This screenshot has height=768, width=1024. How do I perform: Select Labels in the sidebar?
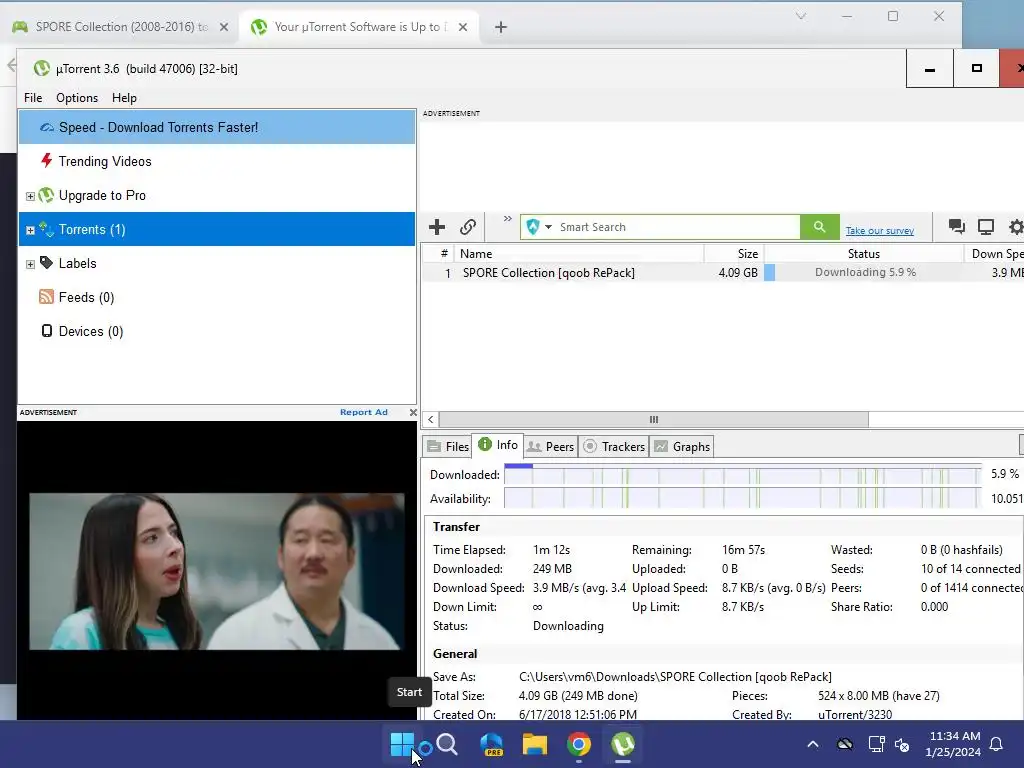click(x=217, y=263)
